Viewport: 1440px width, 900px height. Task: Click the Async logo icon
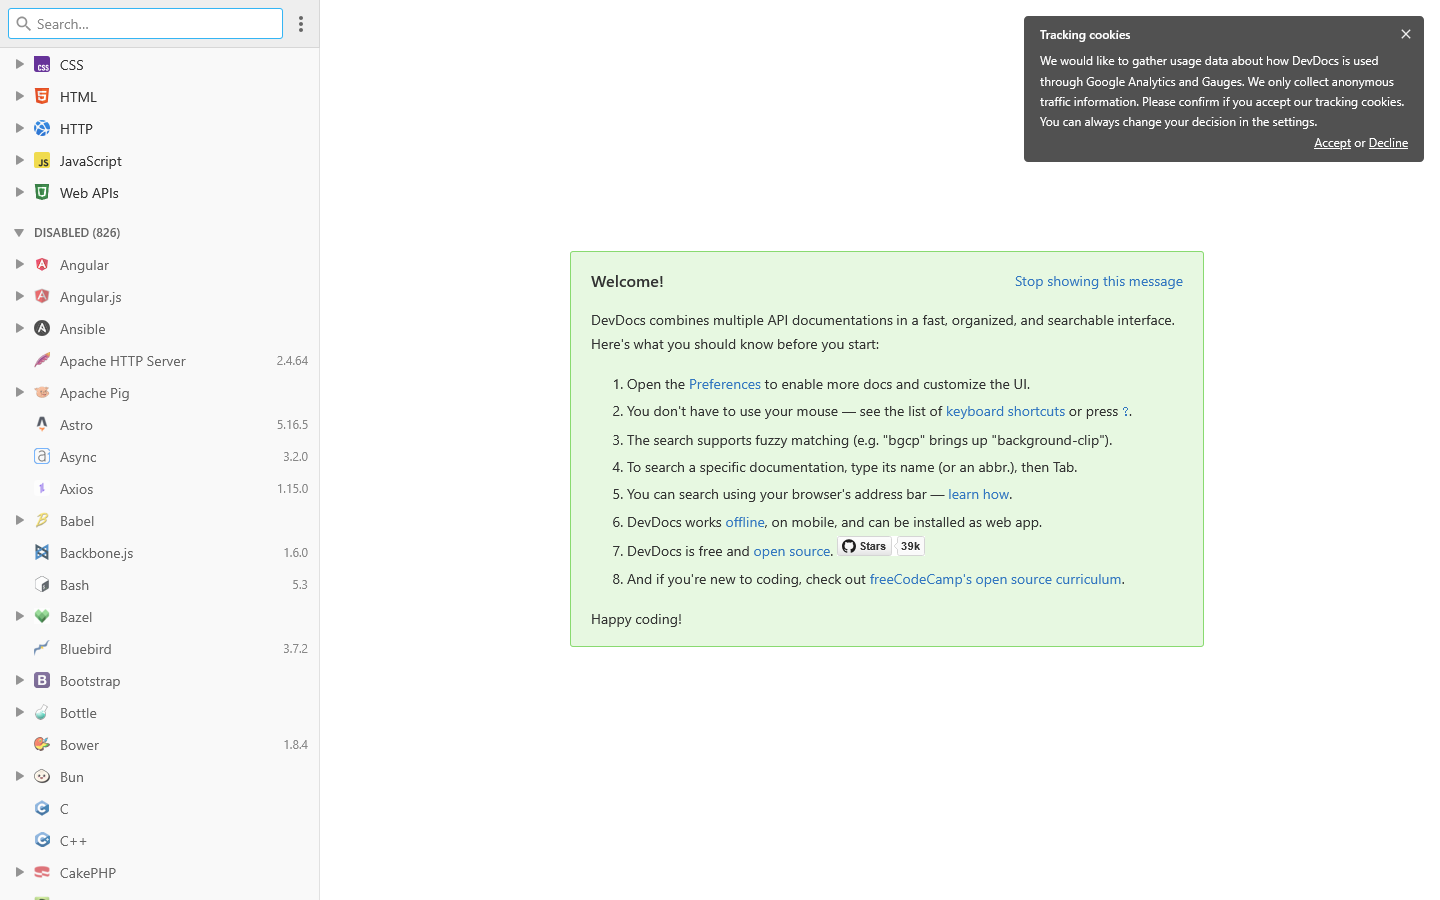point(42,457)
